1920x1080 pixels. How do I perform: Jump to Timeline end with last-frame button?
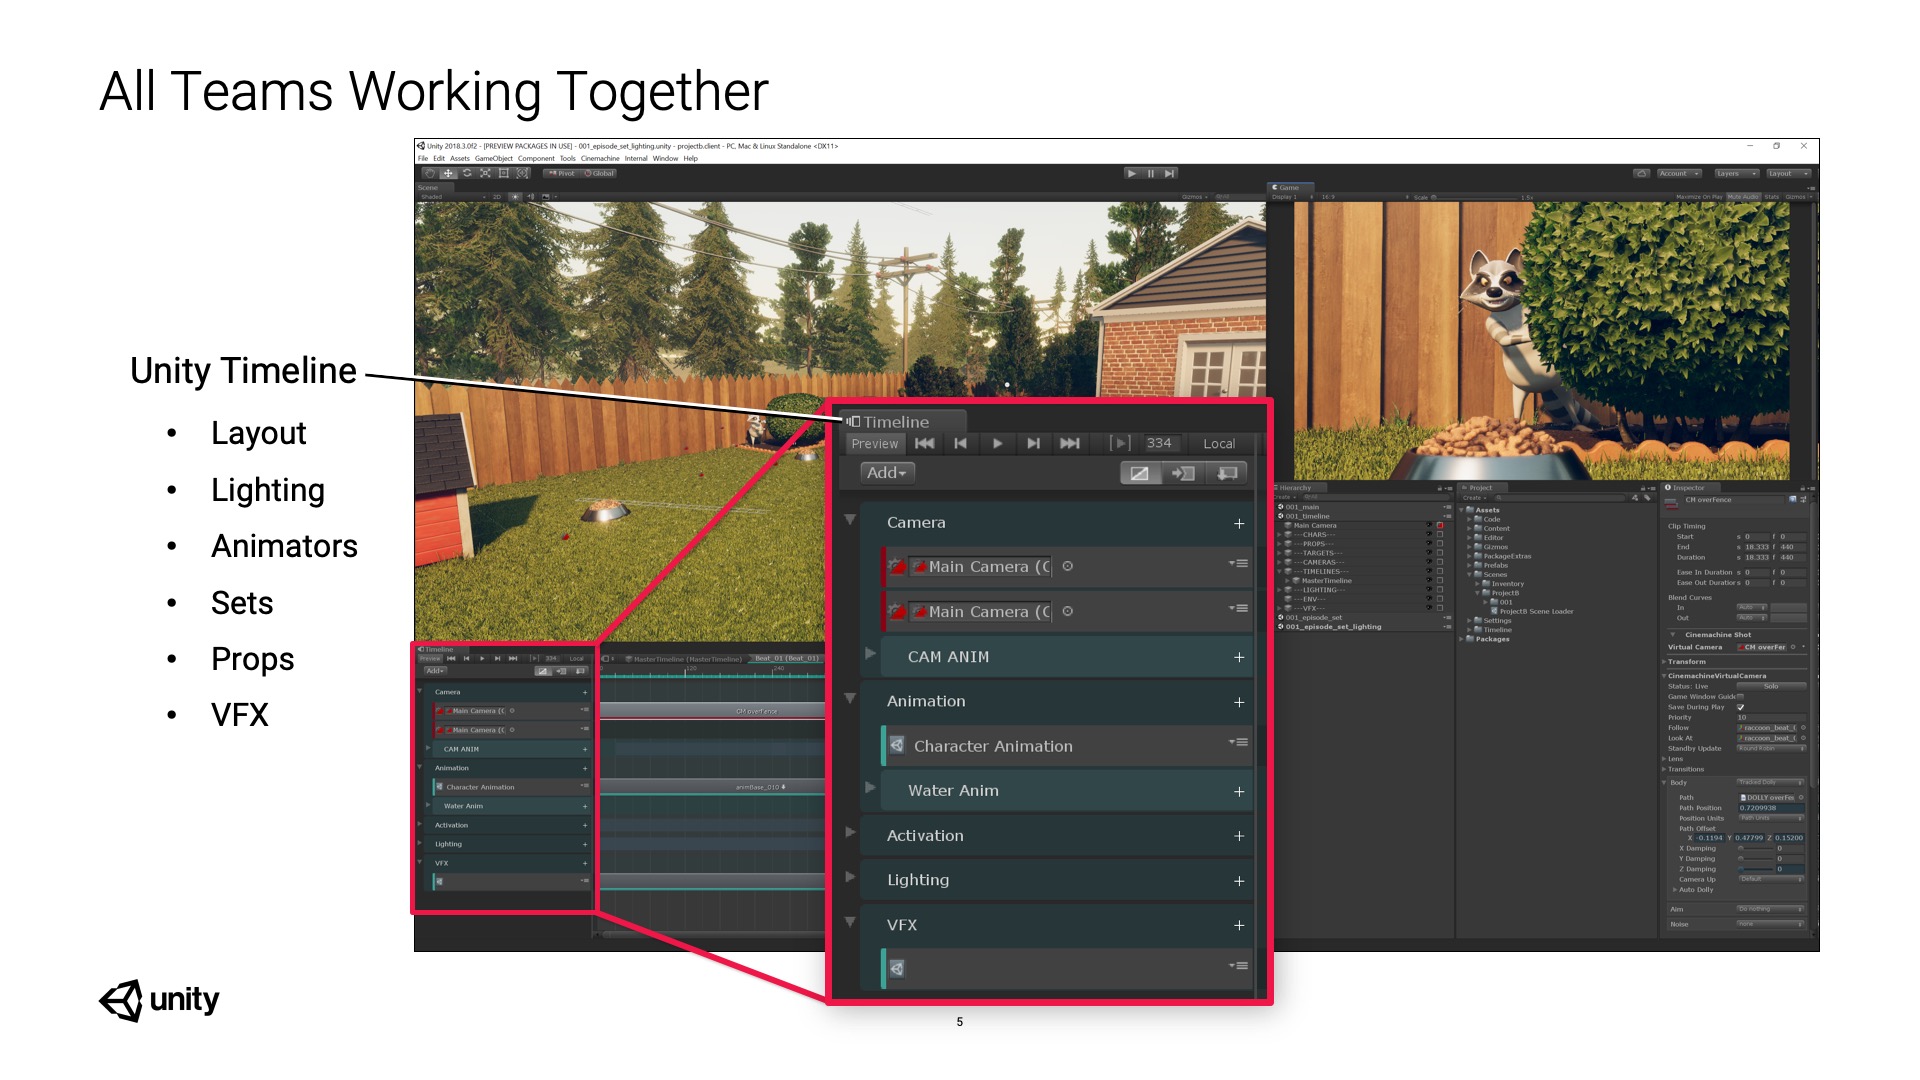(x=1070, y=443)
